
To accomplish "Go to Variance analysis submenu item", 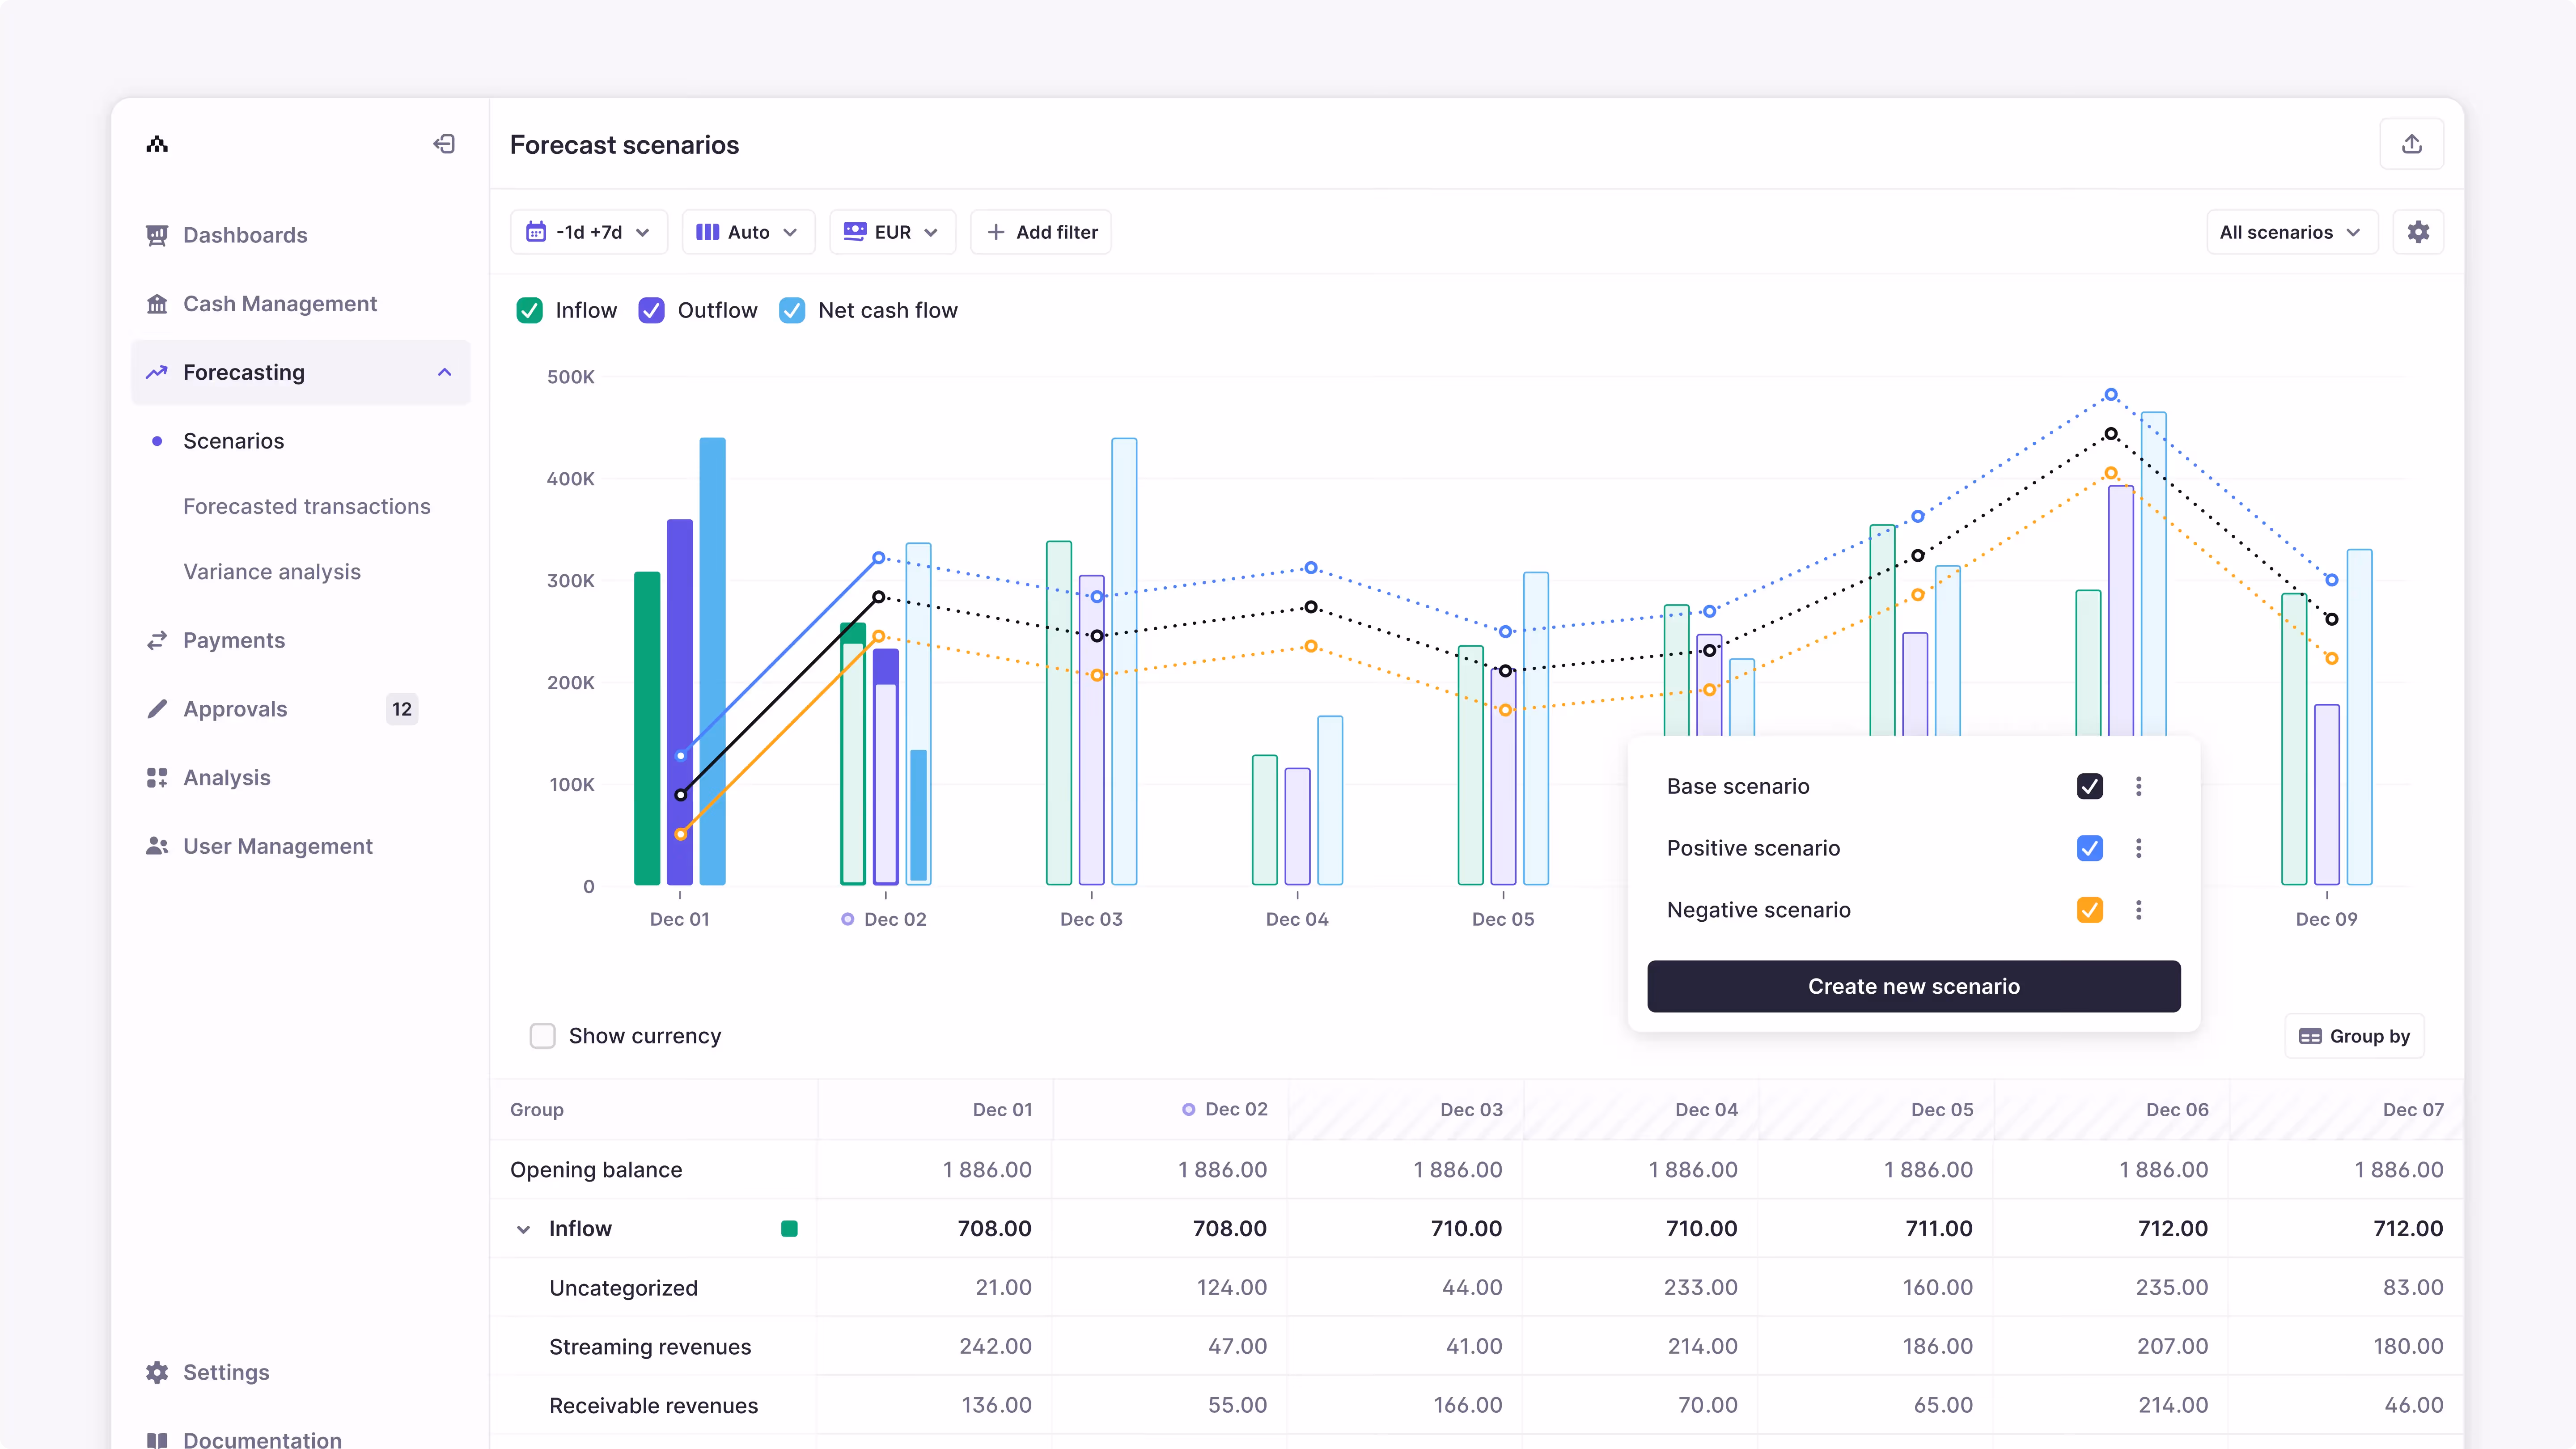I will [x=272, y=571].
